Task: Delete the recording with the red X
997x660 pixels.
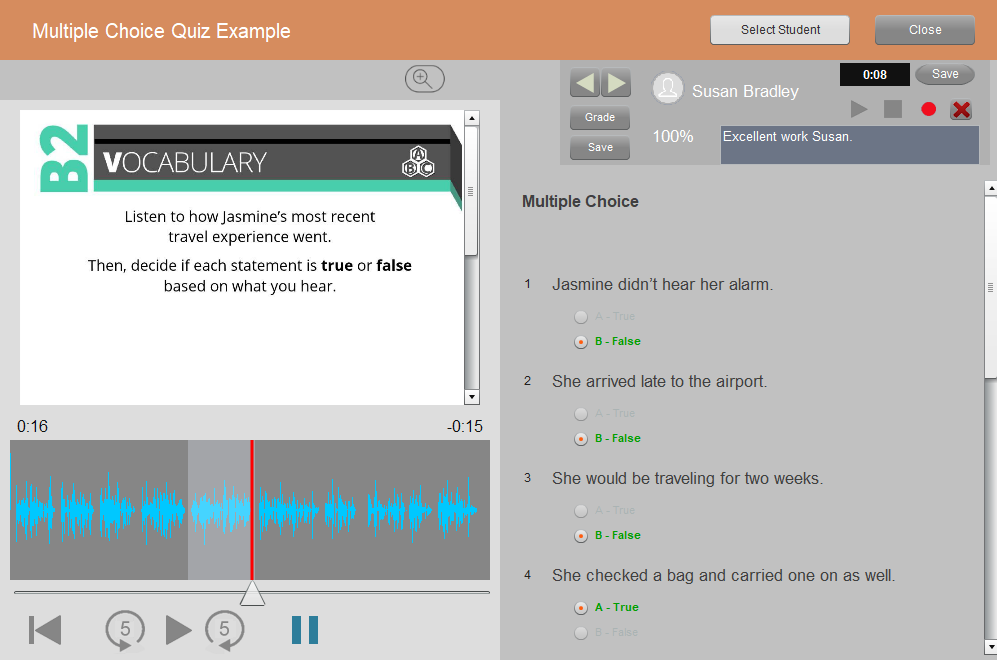Action: click(961, 109)
